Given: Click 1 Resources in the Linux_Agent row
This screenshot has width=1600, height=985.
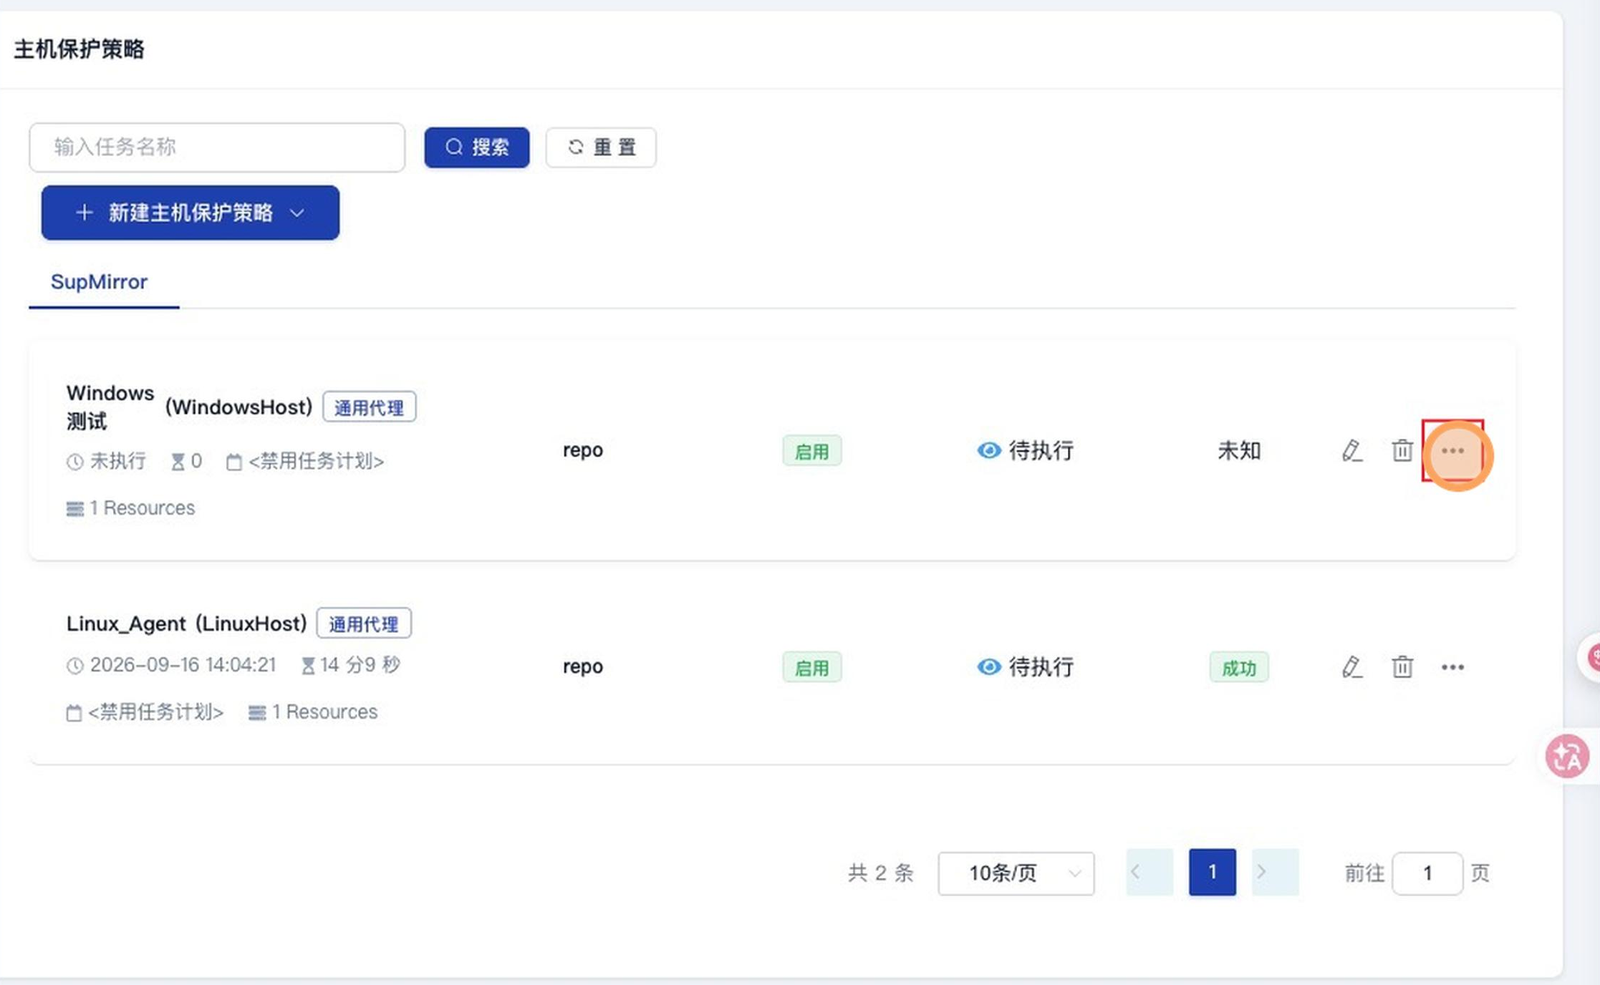Looking at the screenshot, I should coord(325,712).
